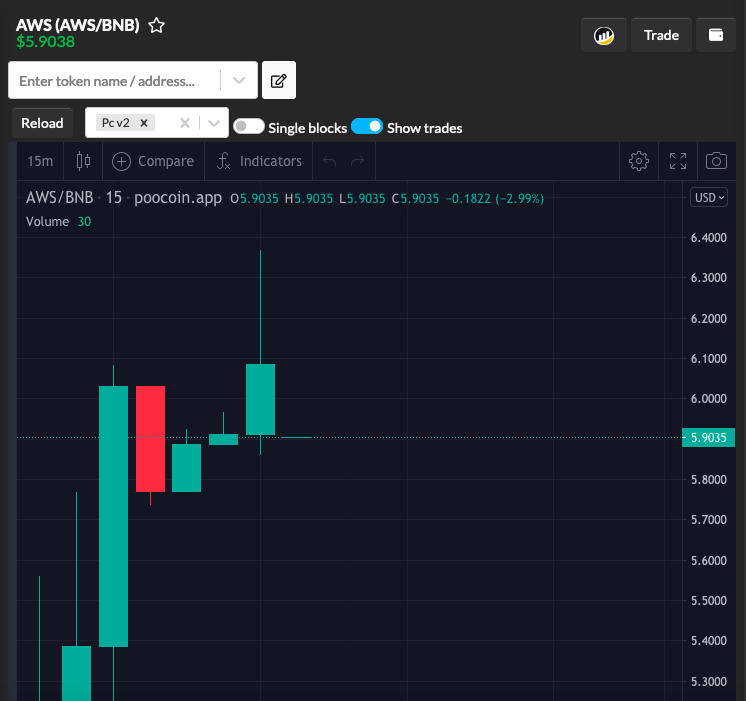
Task: Open the USD currency dropdown
Action: [x=709, y=197]
